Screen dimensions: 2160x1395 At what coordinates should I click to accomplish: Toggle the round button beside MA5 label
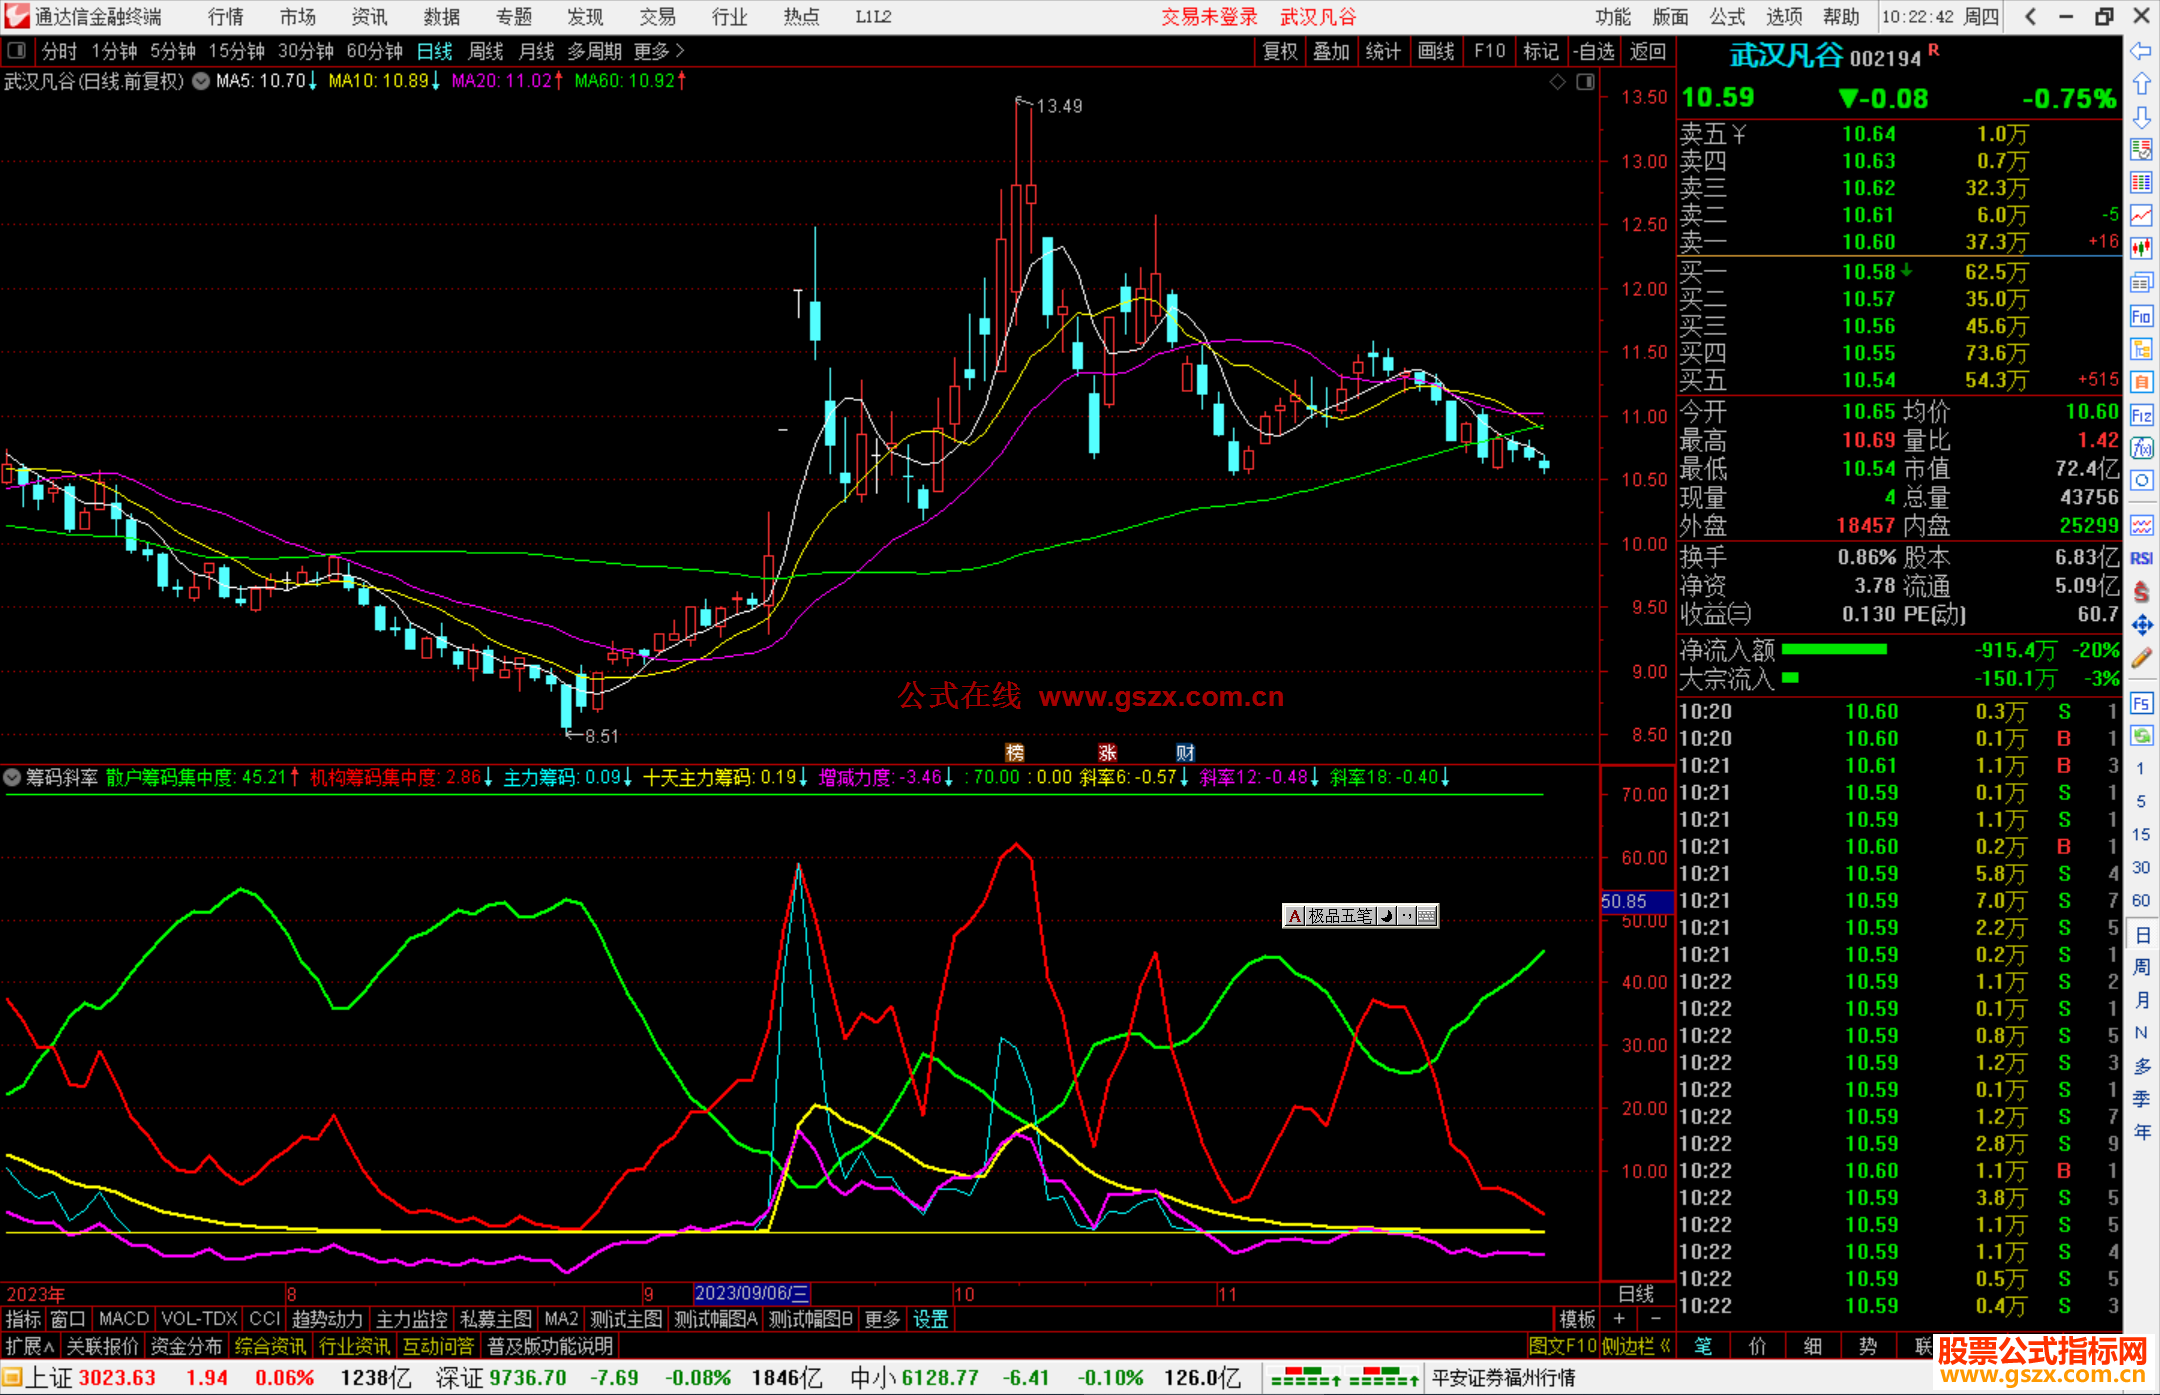201,81
